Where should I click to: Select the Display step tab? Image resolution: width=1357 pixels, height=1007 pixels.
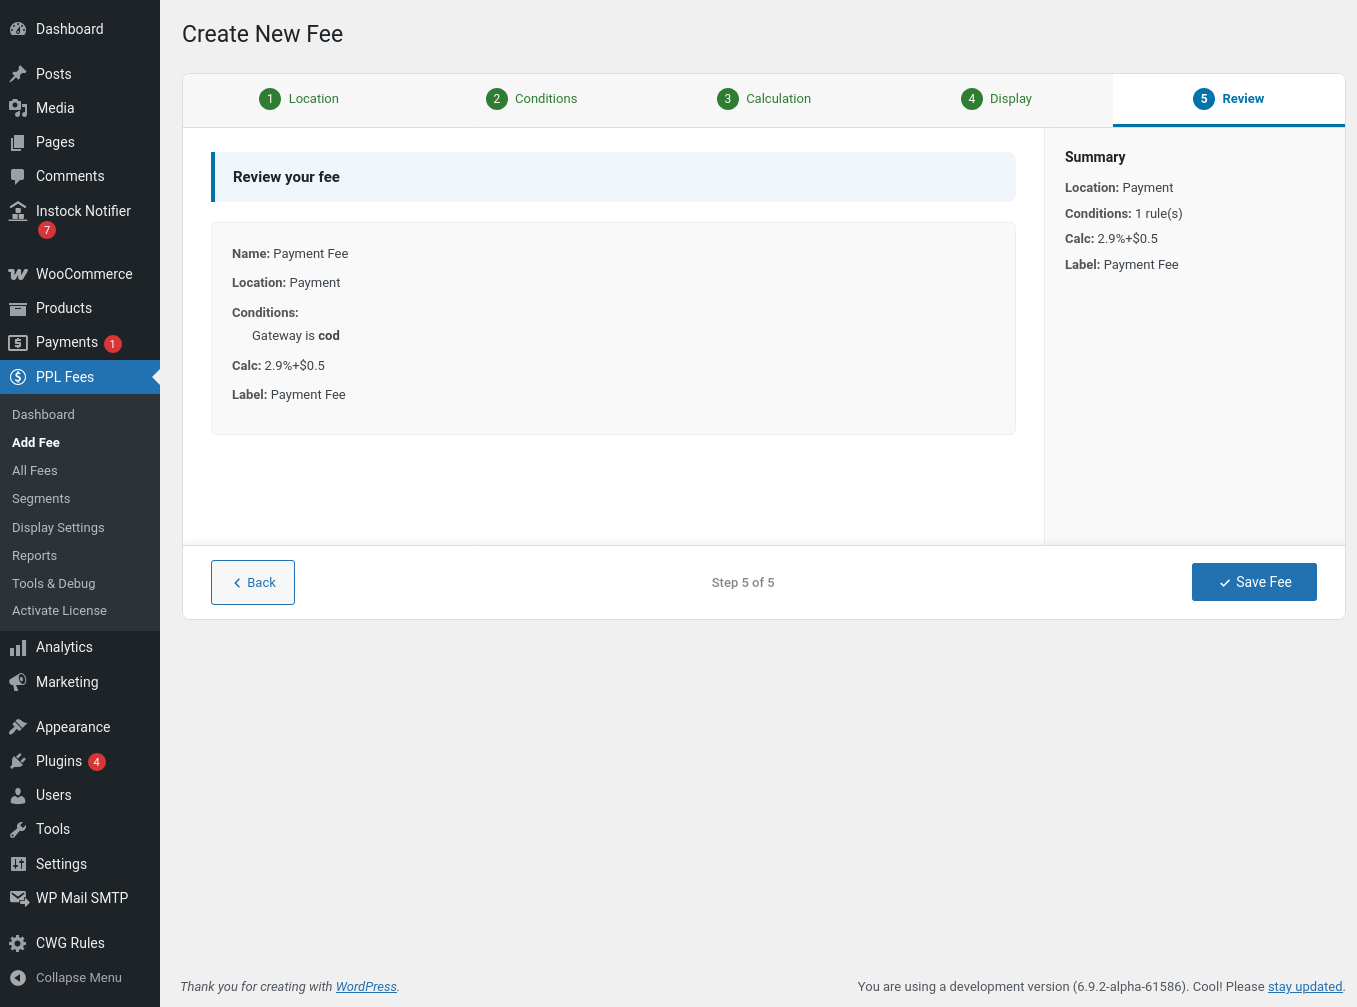tap(996, 99)
